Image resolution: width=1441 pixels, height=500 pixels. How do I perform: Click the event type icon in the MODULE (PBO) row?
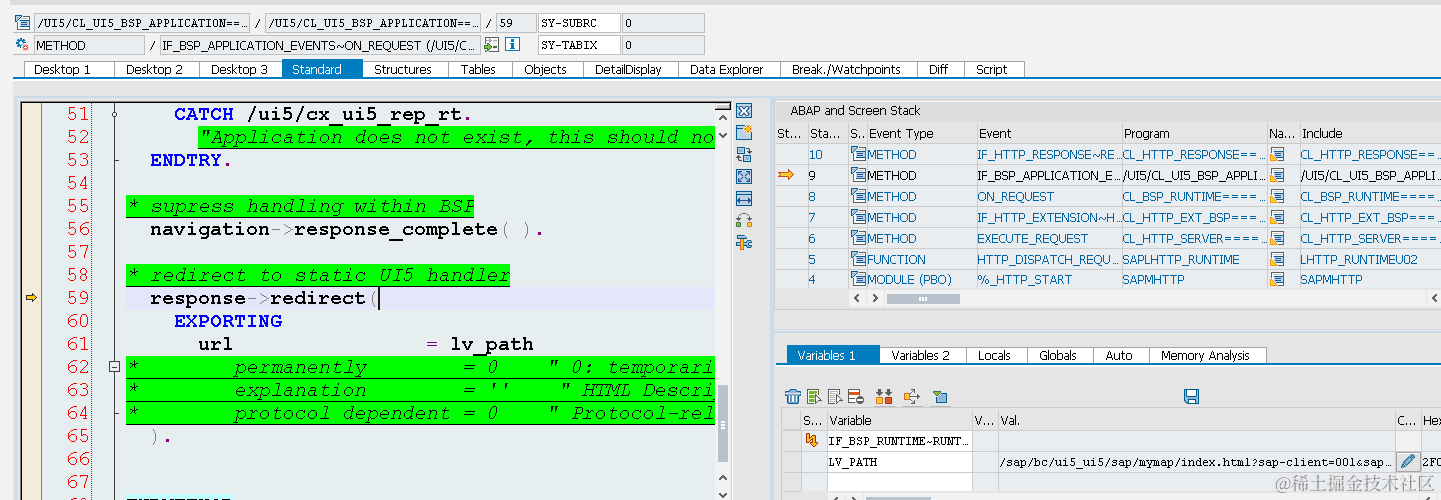click(x=858, y=279)
